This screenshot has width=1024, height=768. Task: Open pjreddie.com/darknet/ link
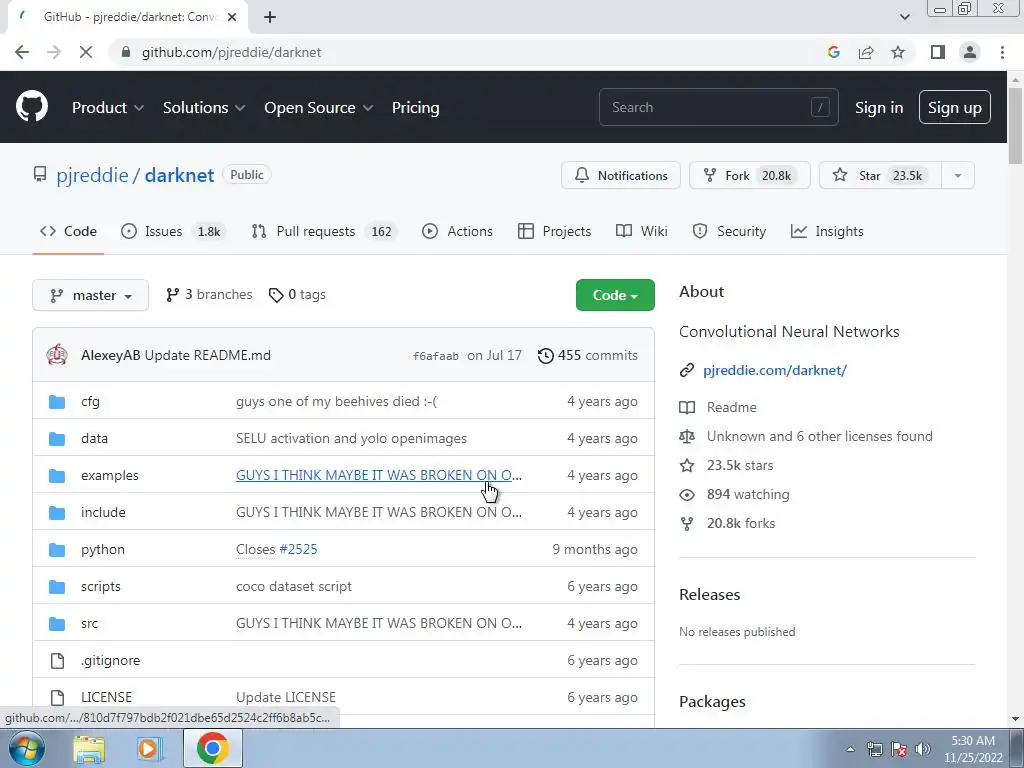coord(775,370)
